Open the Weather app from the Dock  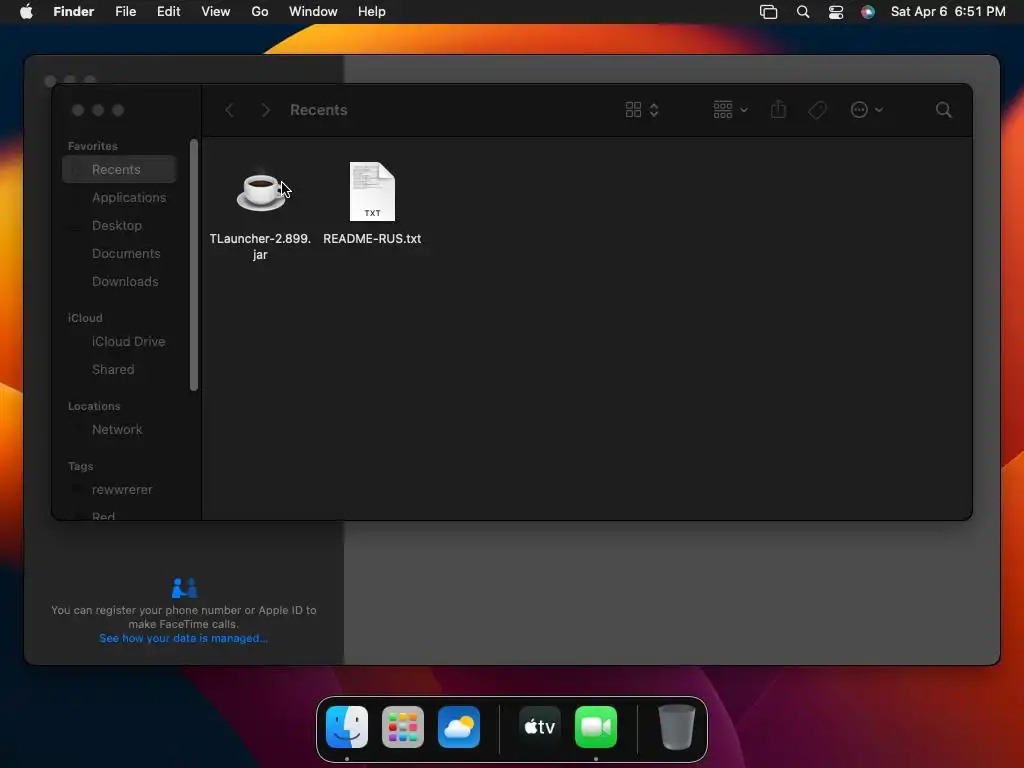coord(459,727)
